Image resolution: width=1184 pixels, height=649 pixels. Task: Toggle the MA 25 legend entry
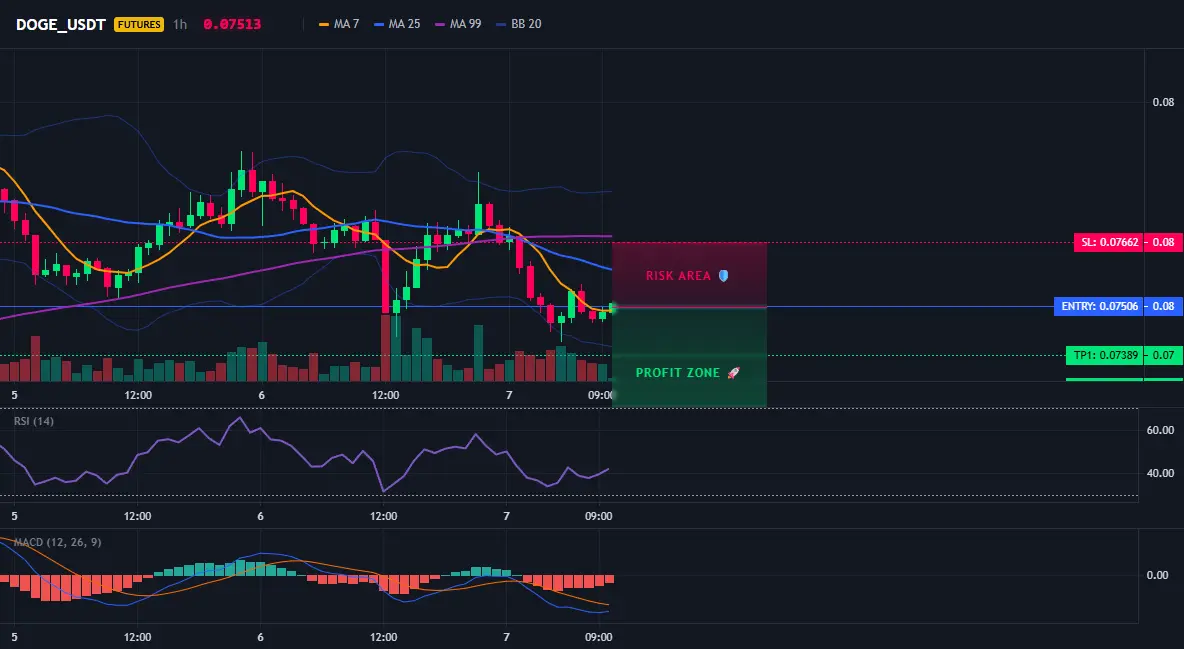[397, 24]
